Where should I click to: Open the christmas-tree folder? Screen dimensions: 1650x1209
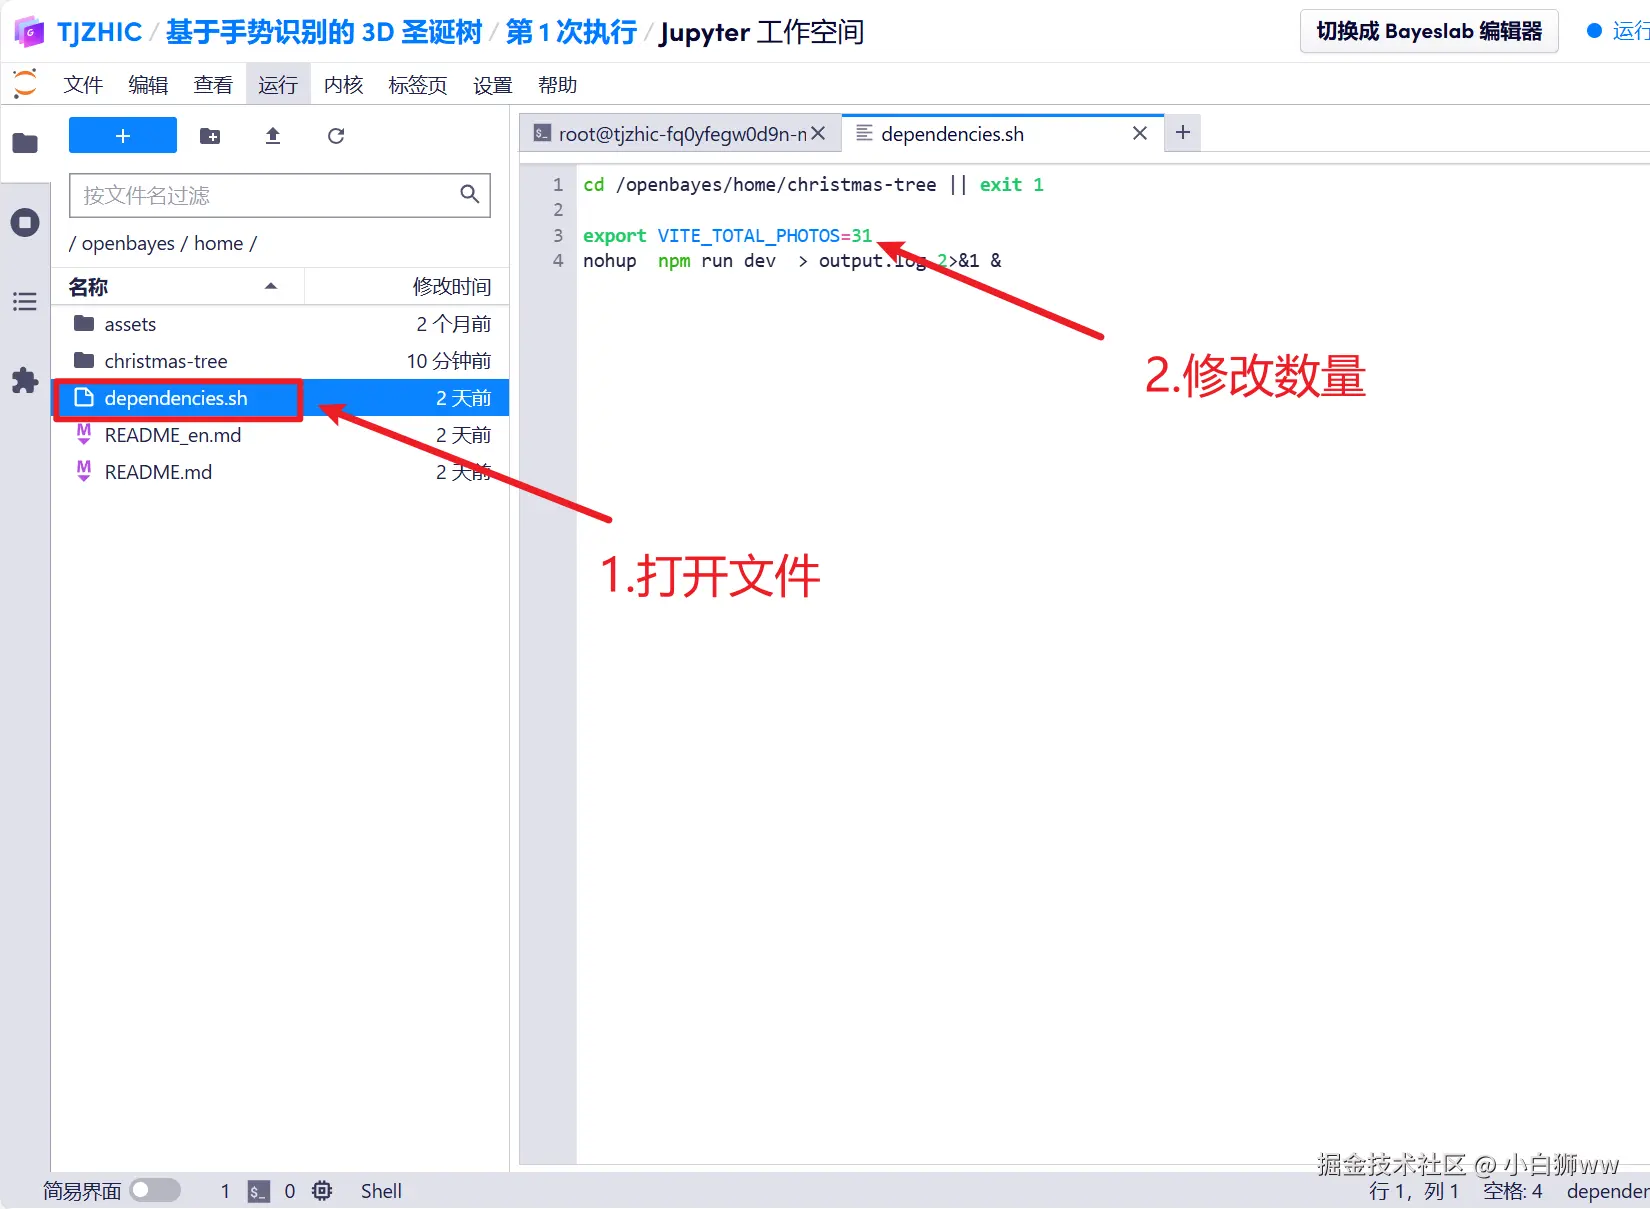pos(166,361)
